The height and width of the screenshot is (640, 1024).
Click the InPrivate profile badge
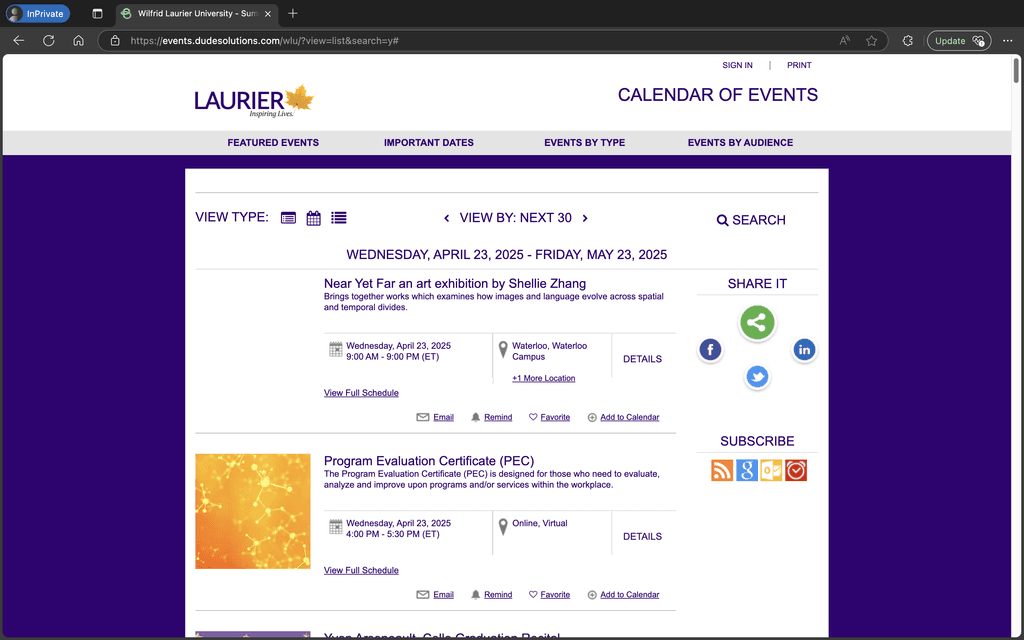(x=38, y=13)
